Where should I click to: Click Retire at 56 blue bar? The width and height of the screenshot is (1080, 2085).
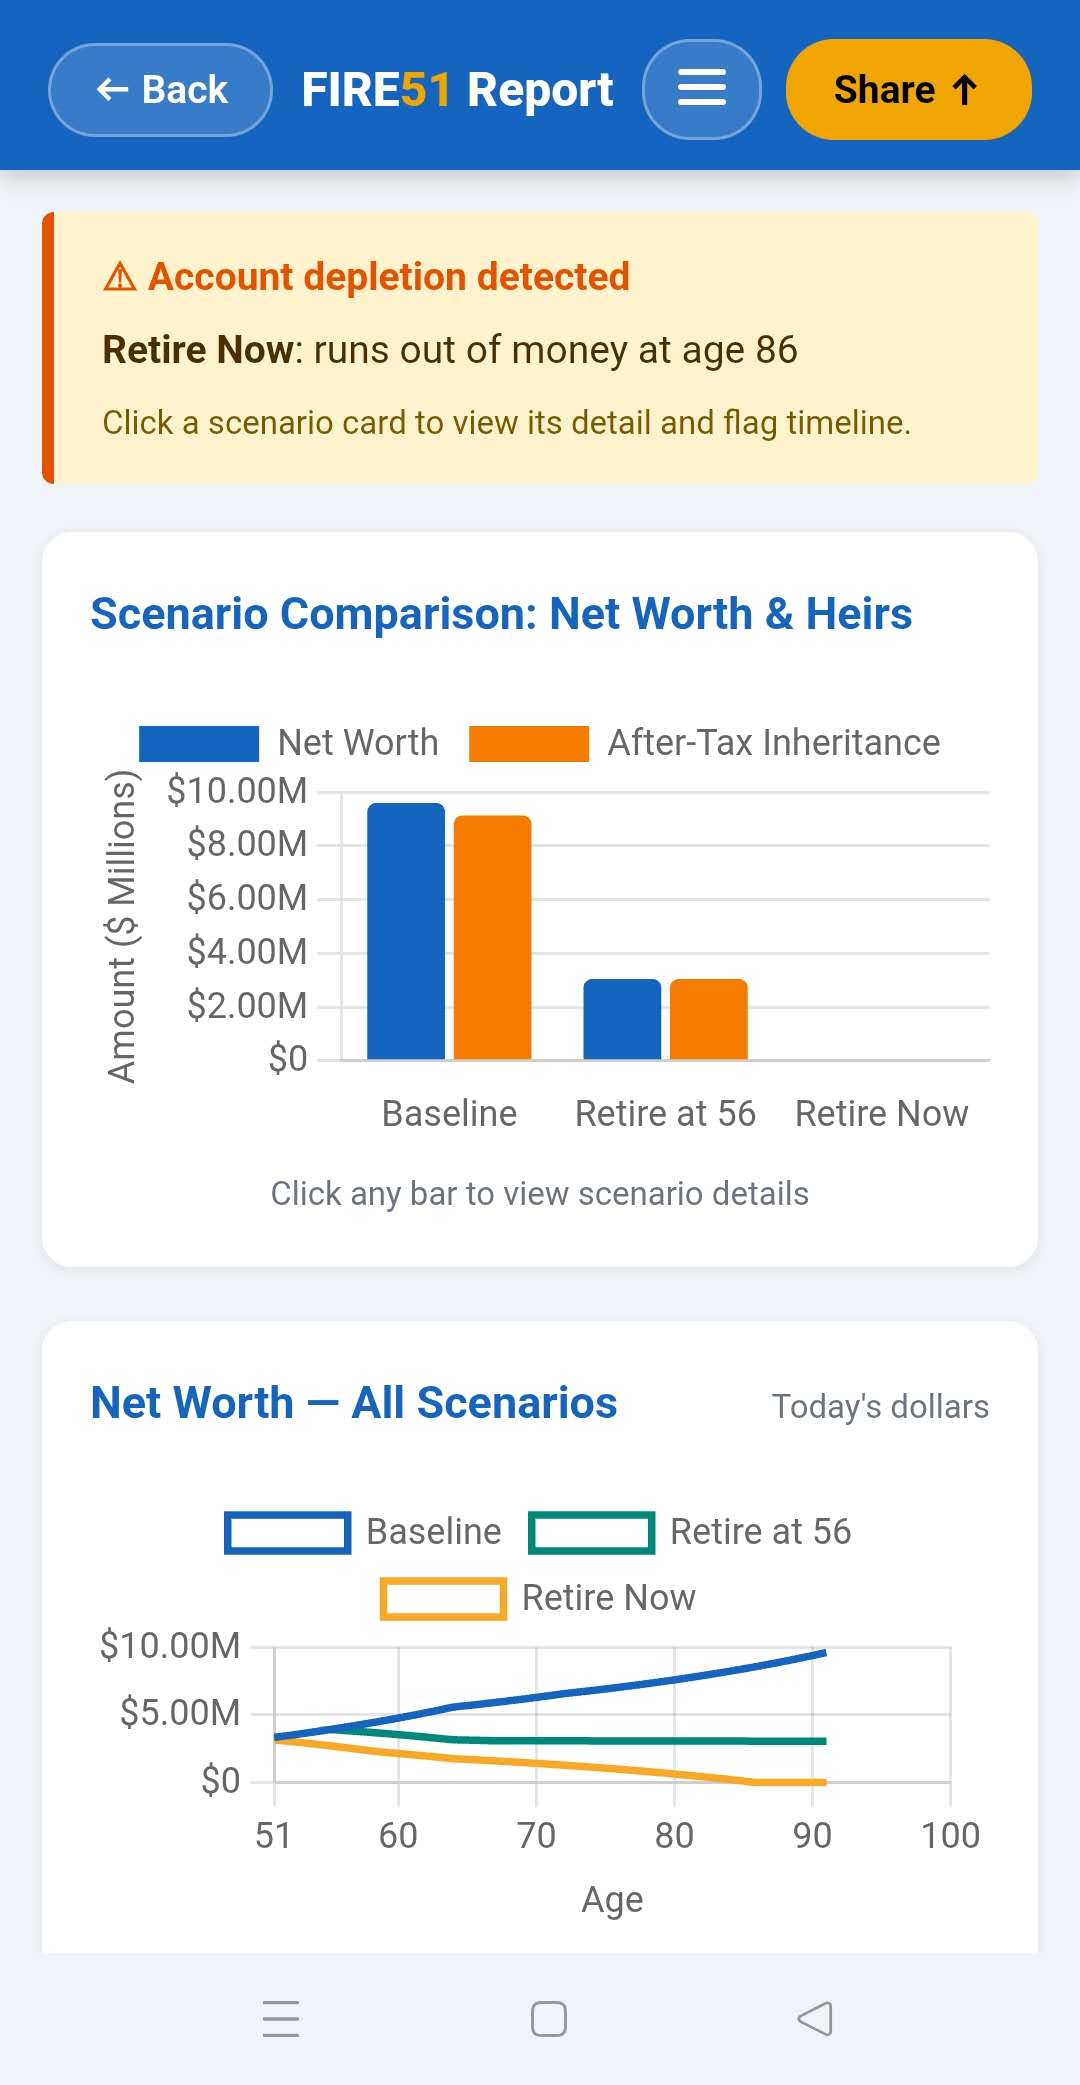622,1019
